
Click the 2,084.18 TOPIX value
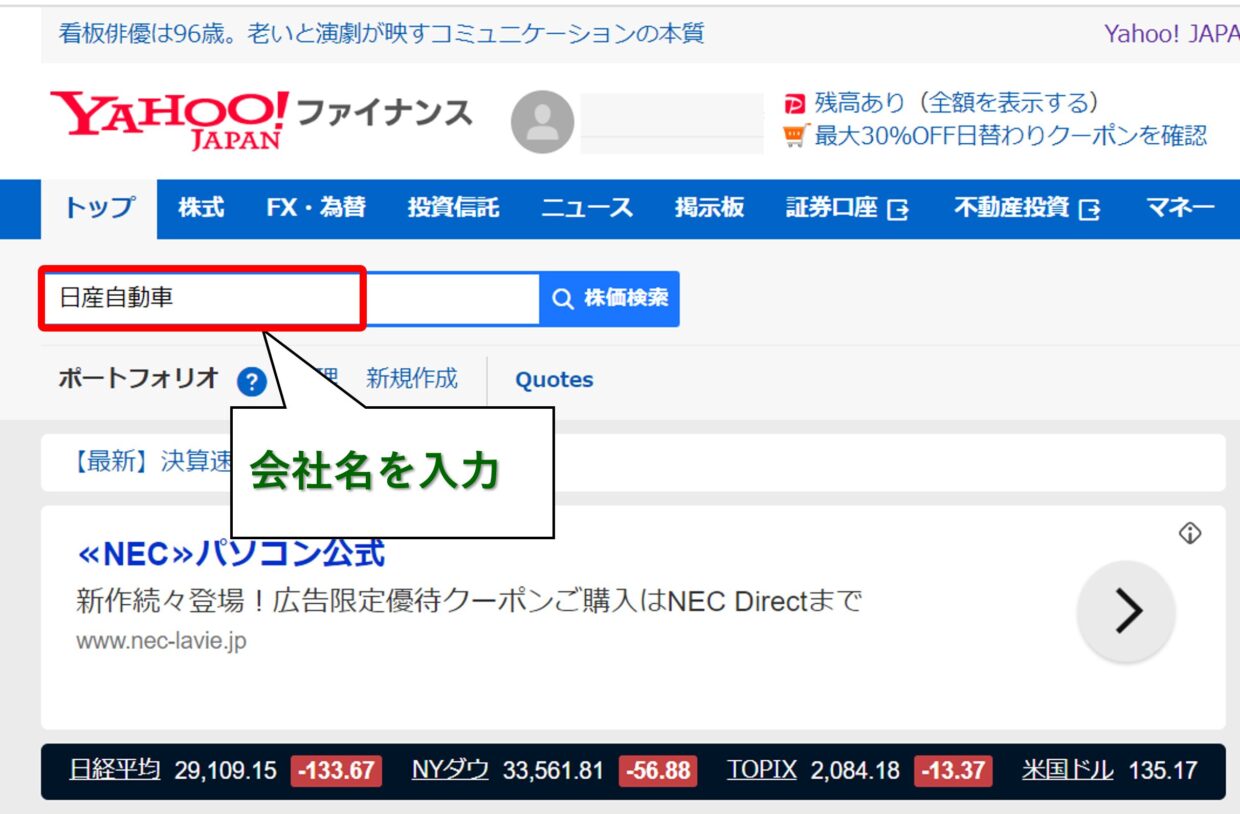coord(855,771)
